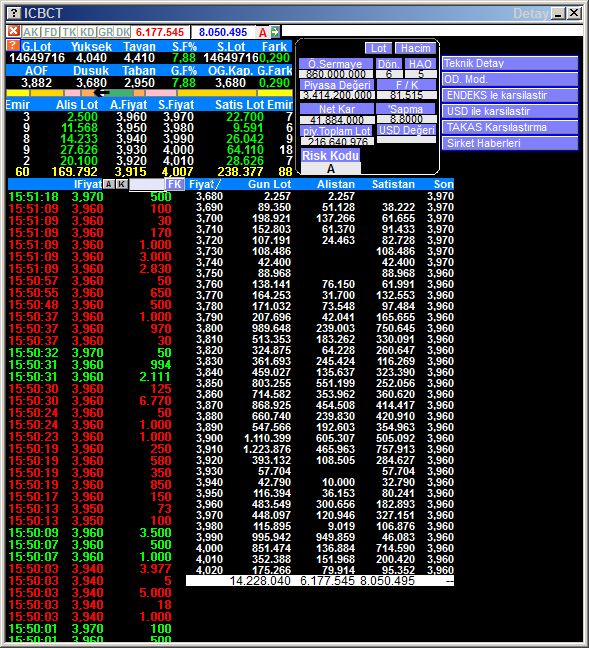
Task: Click the small A filter button near IFiyat
Action: pyautogui.click(x=109, y=184)
